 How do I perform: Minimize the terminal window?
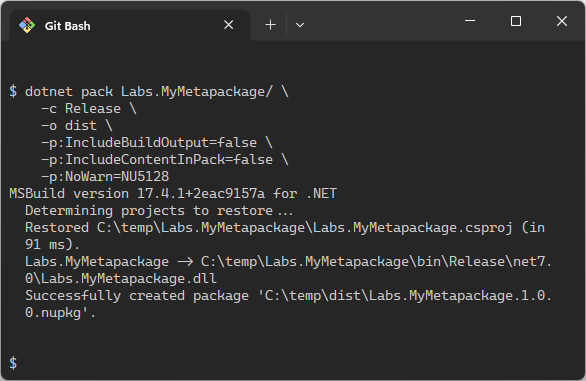[x=470, y=21]
